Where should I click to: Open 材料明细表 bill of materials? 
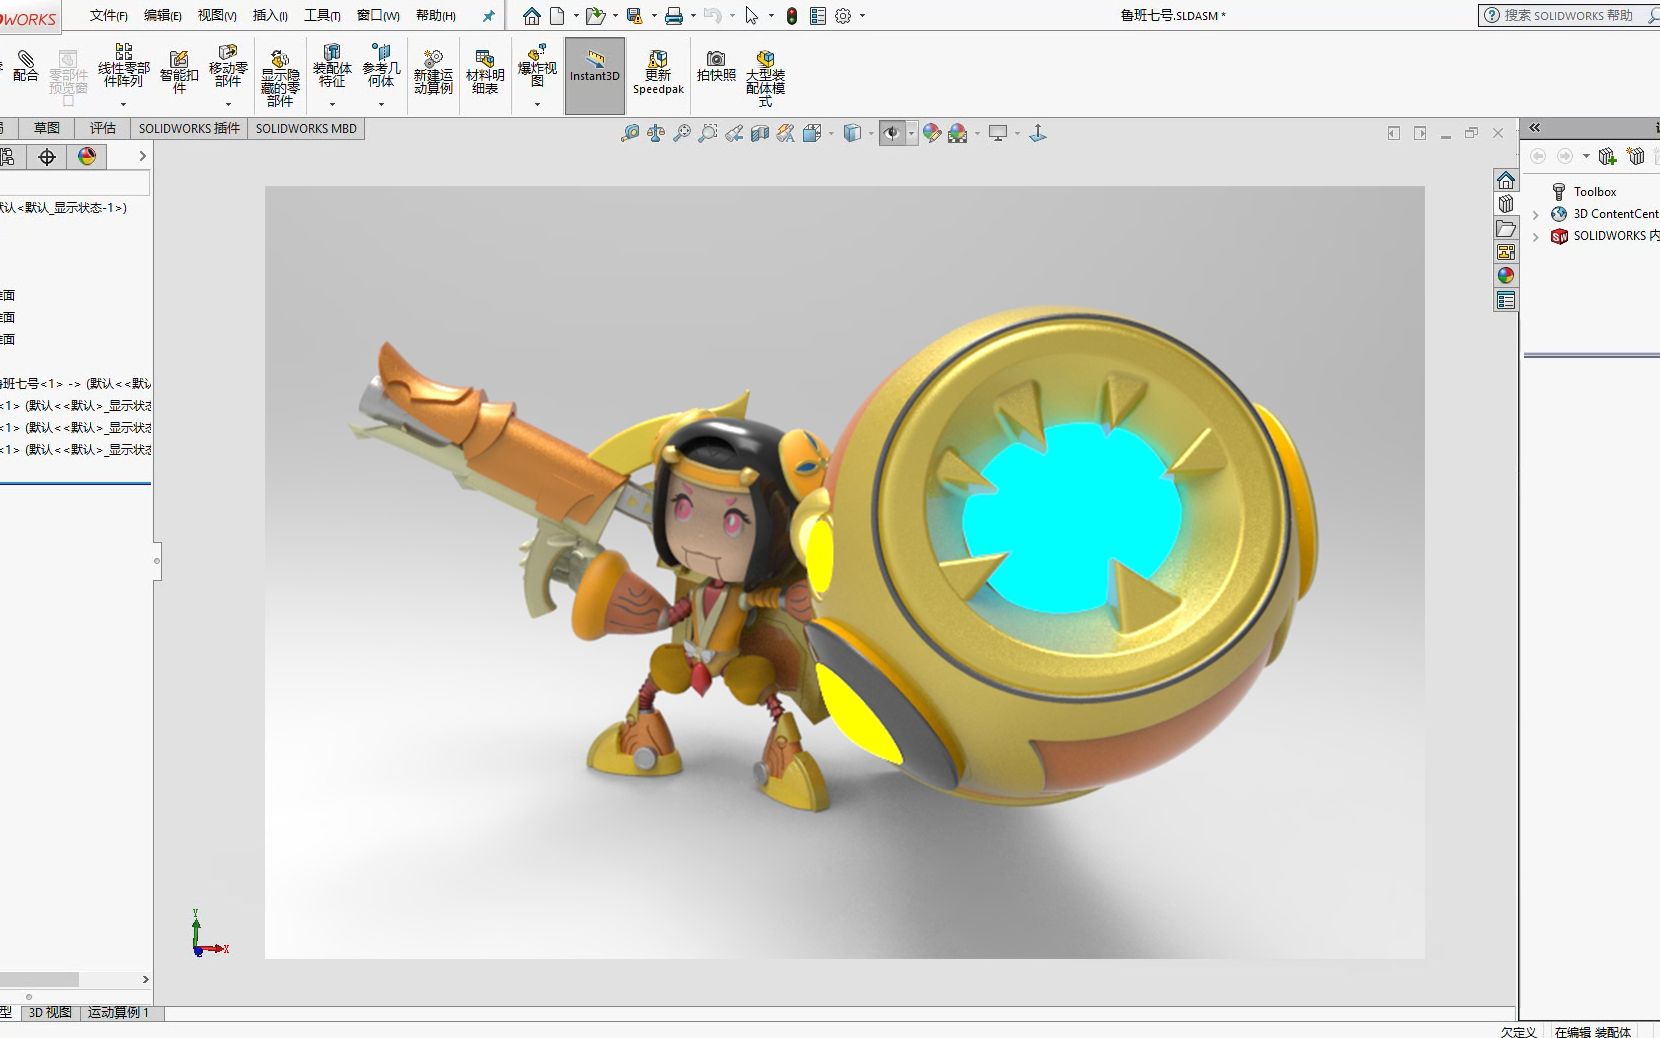pos(485,72)
